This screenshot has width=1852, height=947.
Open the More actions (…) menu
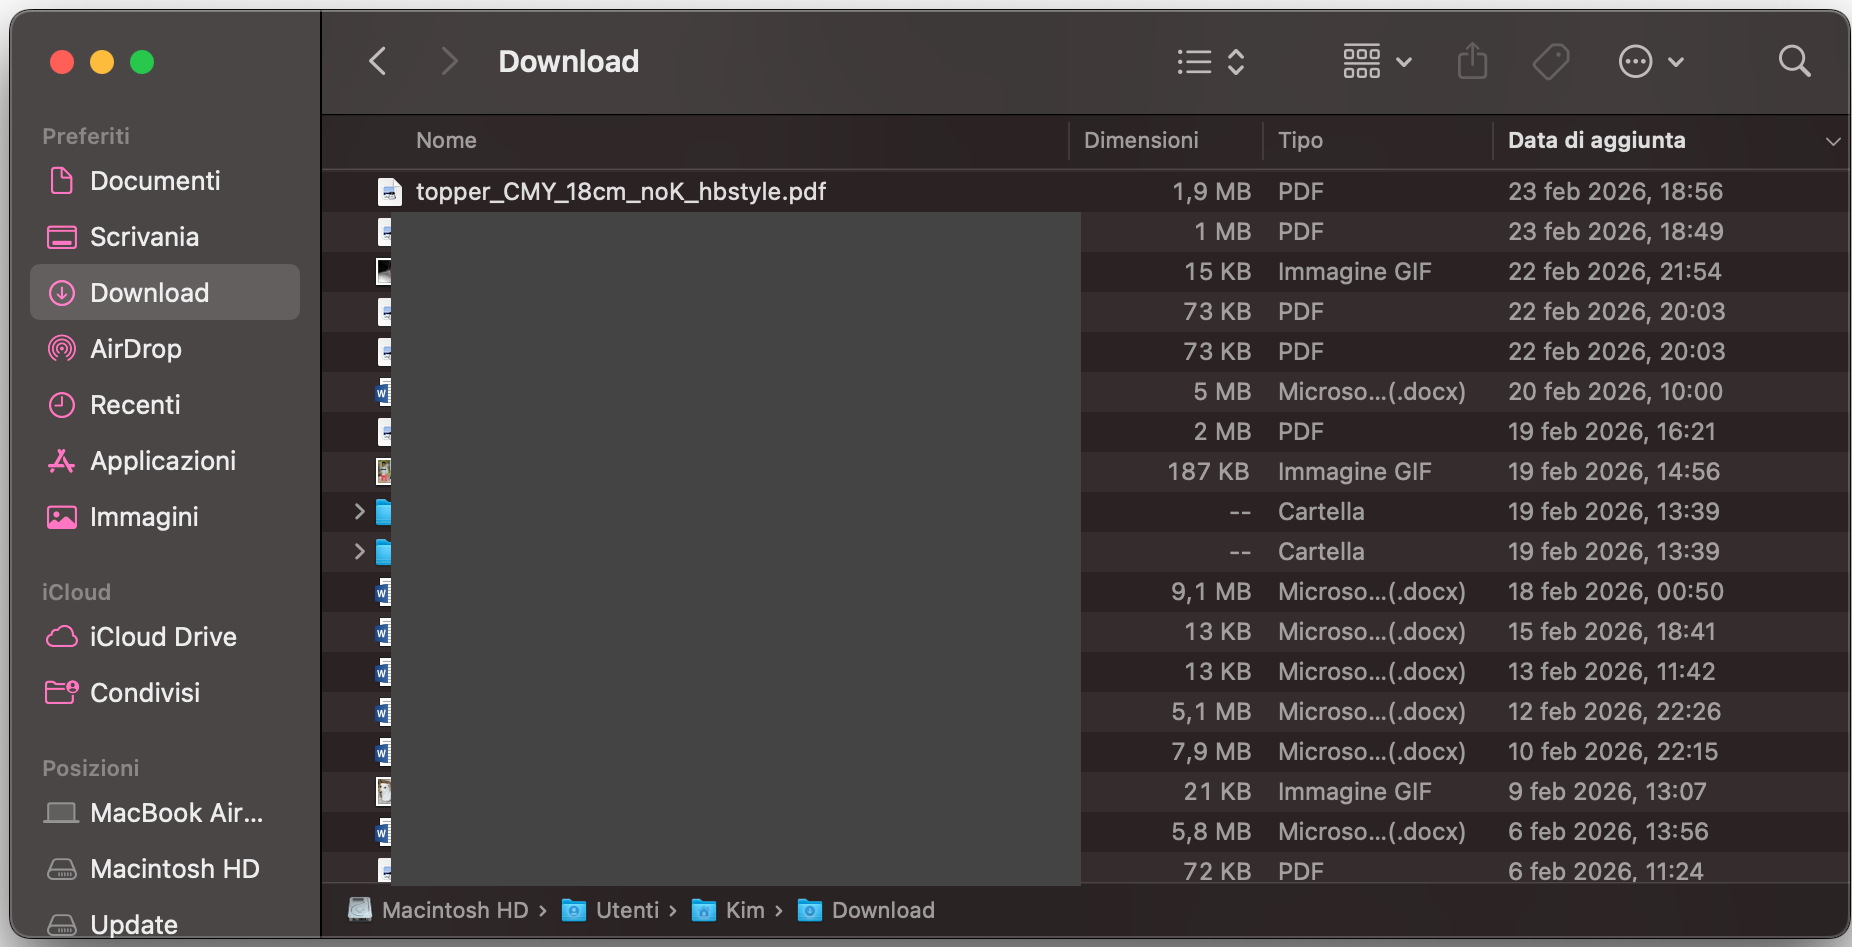point(1650,61)
